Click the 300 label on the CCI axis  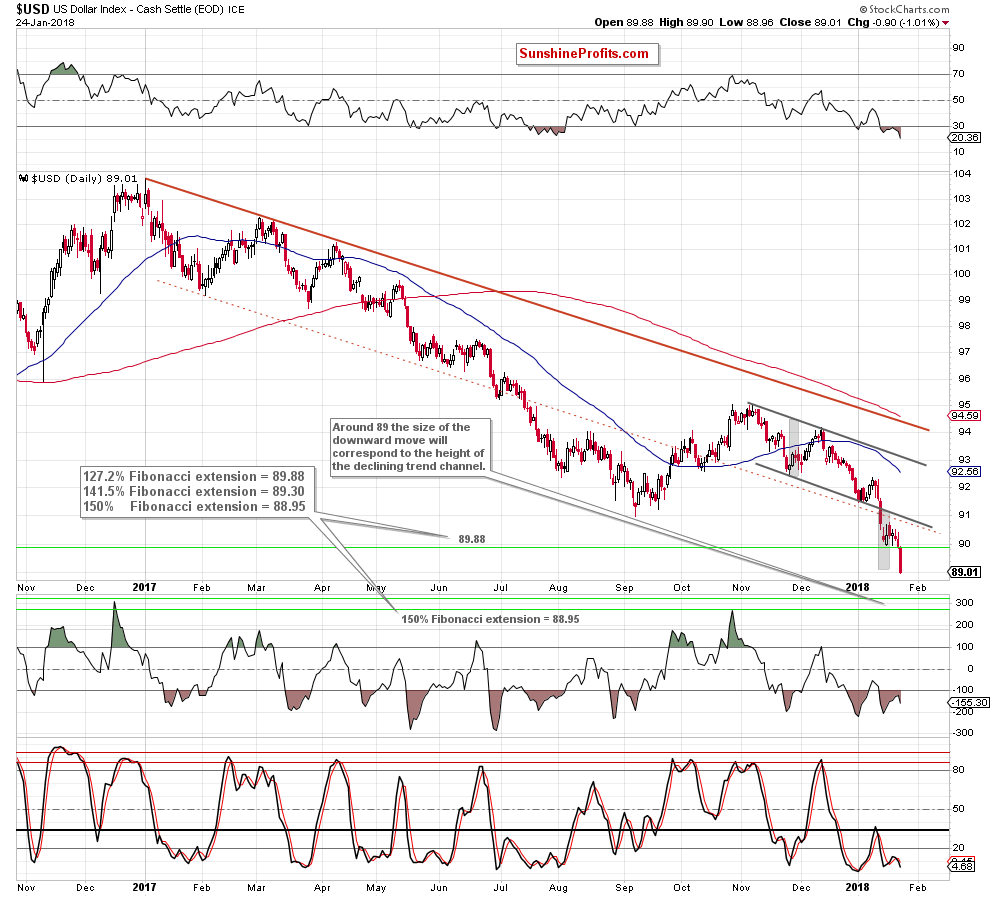(x=963, y=603)
